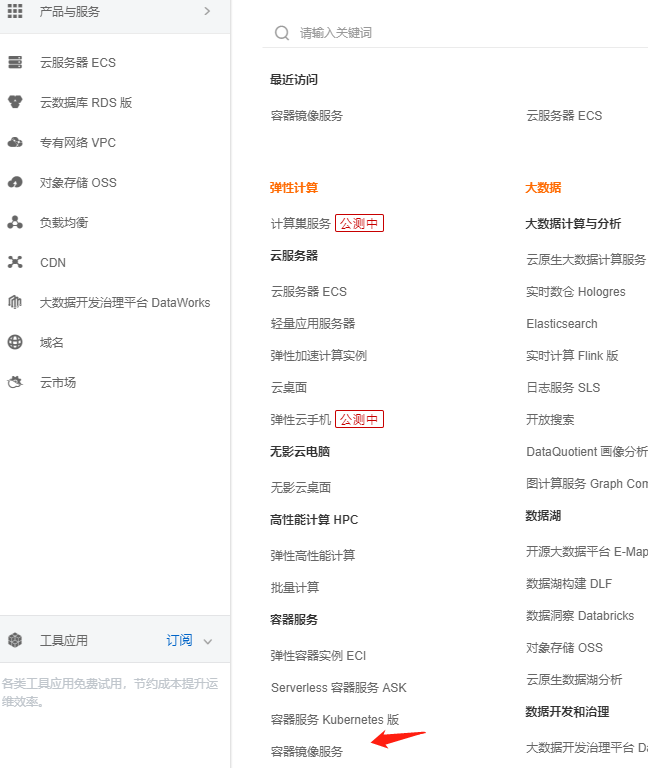This screenshot has width=648, height=768.
Task: Click the 高性能计算 HPC subheading
Action: (314, 520)
